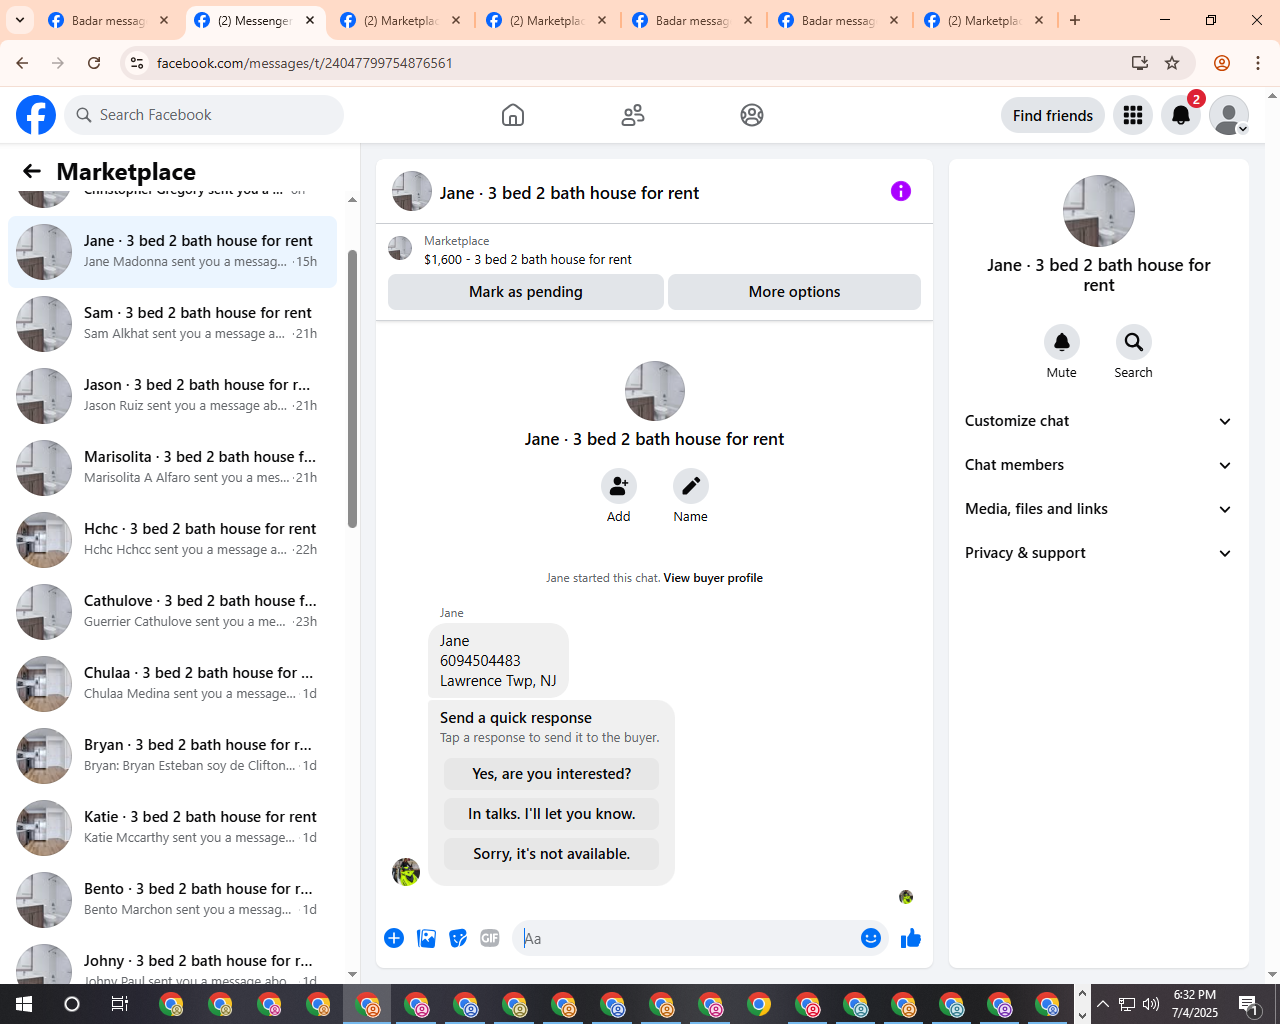Open Sam's 3 bed 2 bath conversation
This screenshot has width=1280, height=1024.
(172, 324)
